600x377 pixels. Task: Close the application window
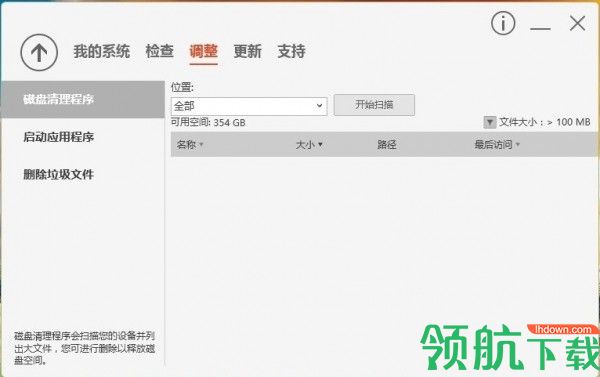point(577,23)
